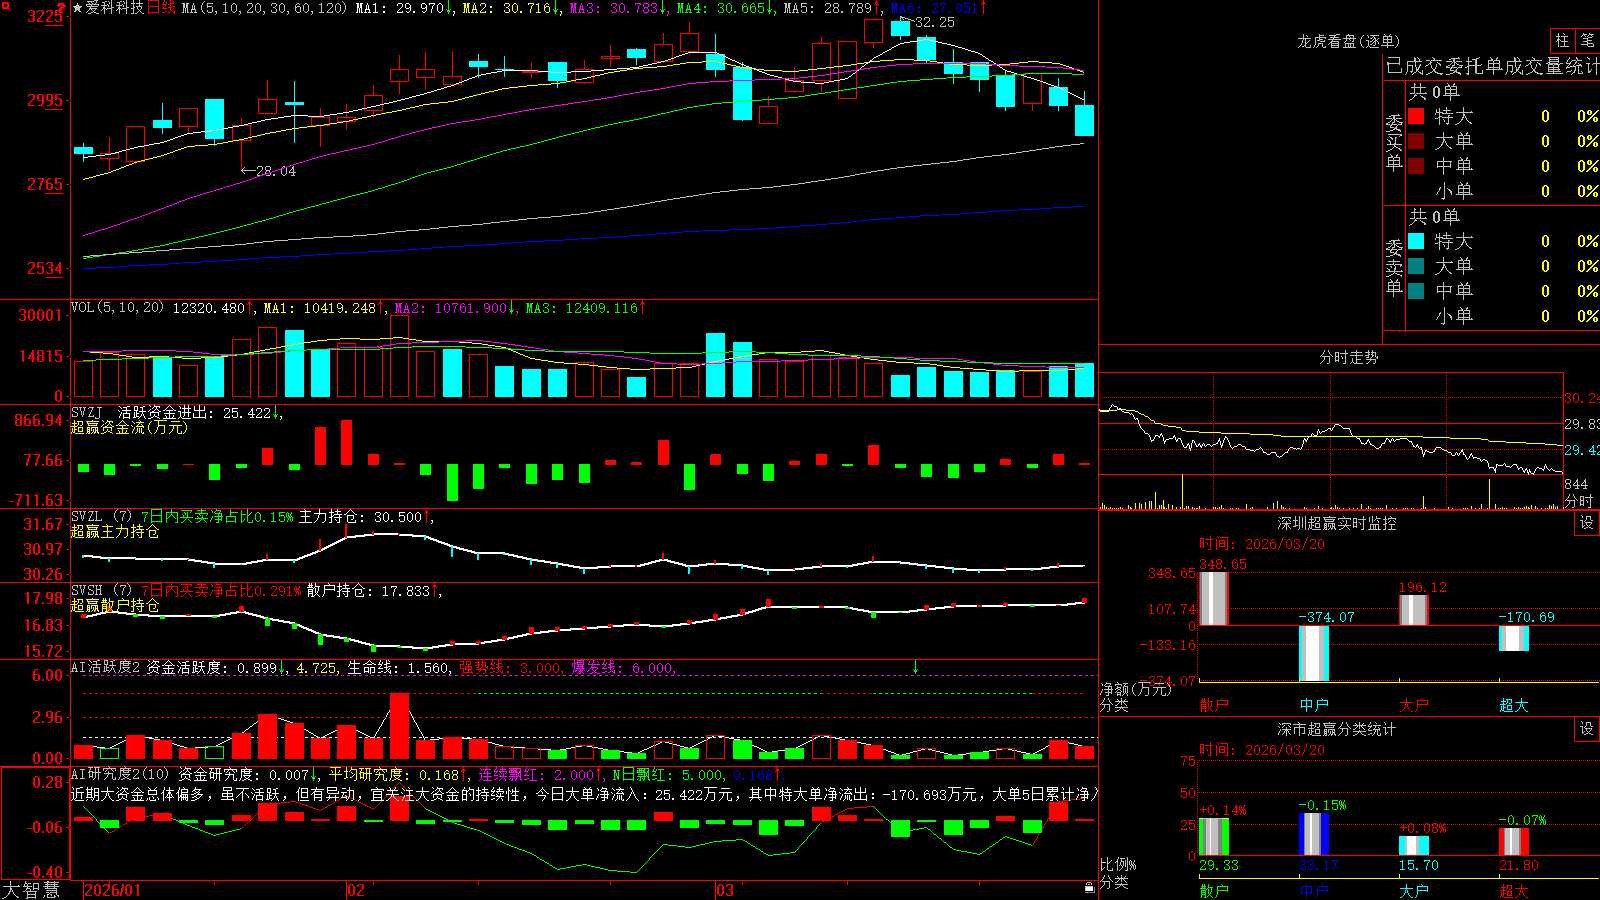1600x900 pixels.
Task: Click the 时间: 2026/03/20 in realtime monitor
Action: tap(1262, 544)
